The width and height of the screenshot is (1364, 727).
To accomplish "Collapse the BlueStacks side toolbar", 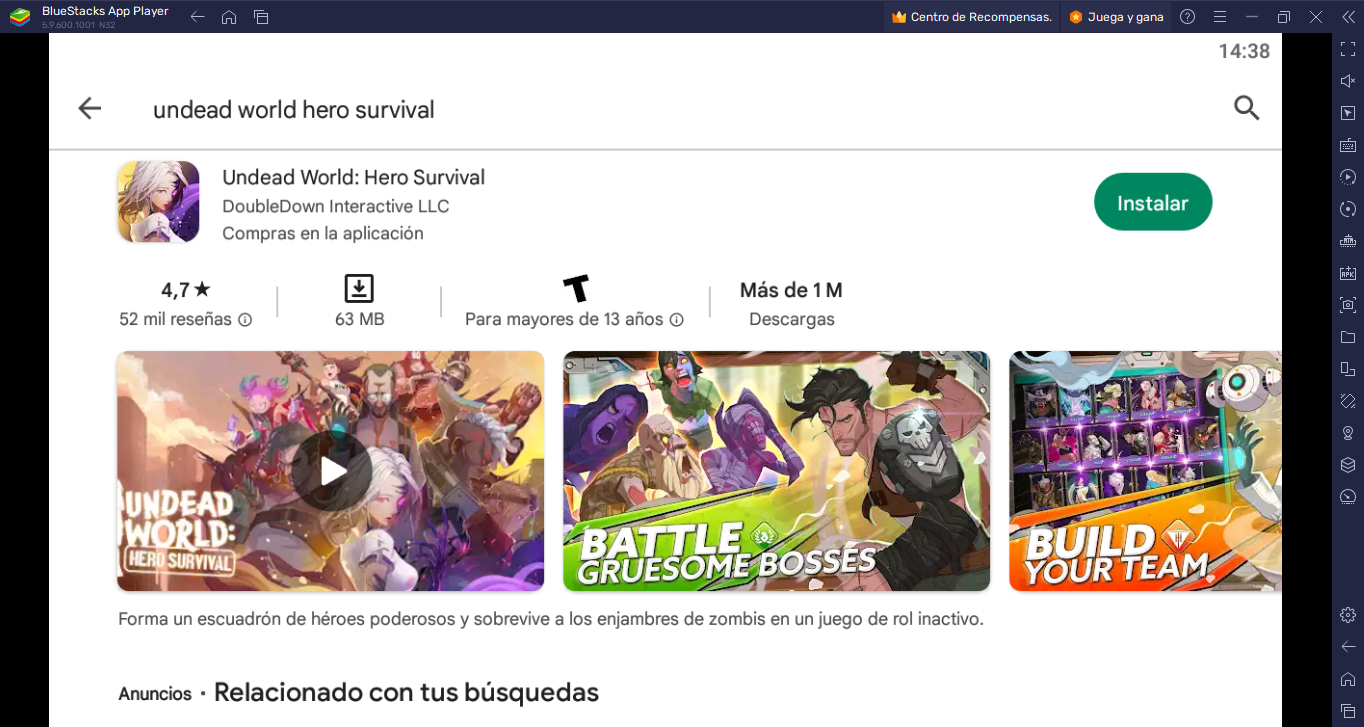I will click(x=1347, y=17).
